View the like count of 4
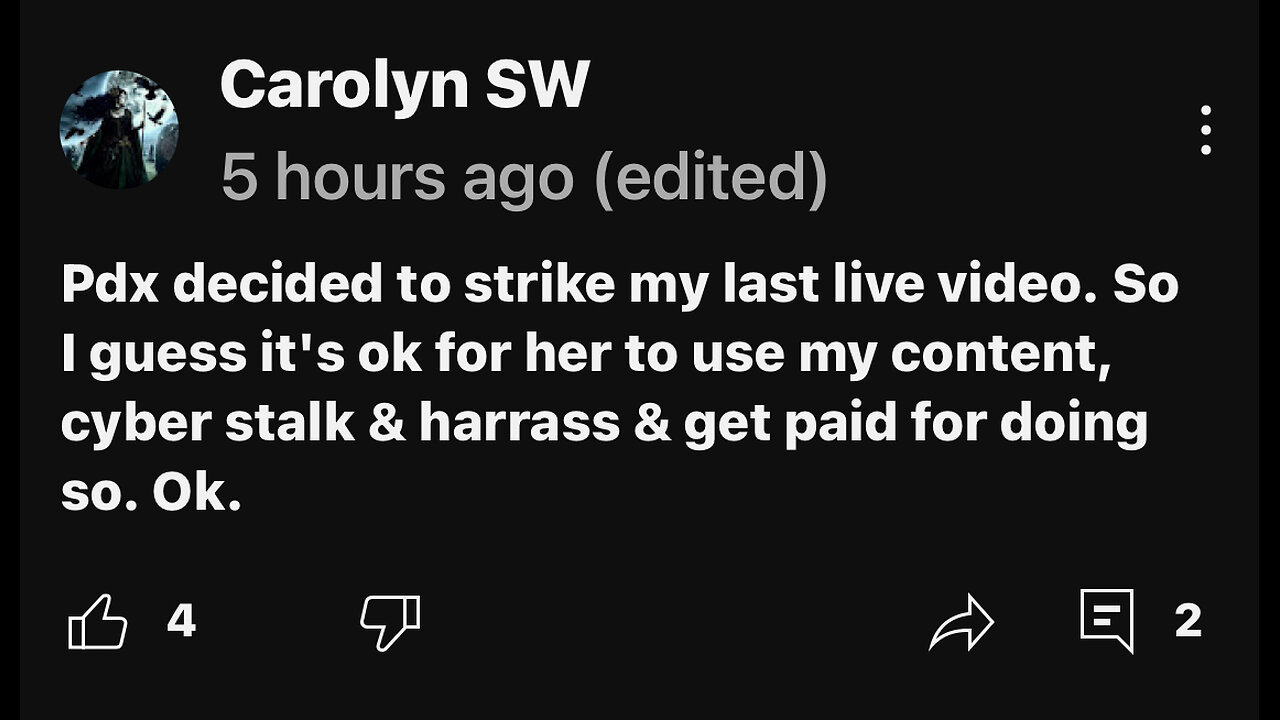Screen dimensions: 1280x720 click(x=181, y=621)
